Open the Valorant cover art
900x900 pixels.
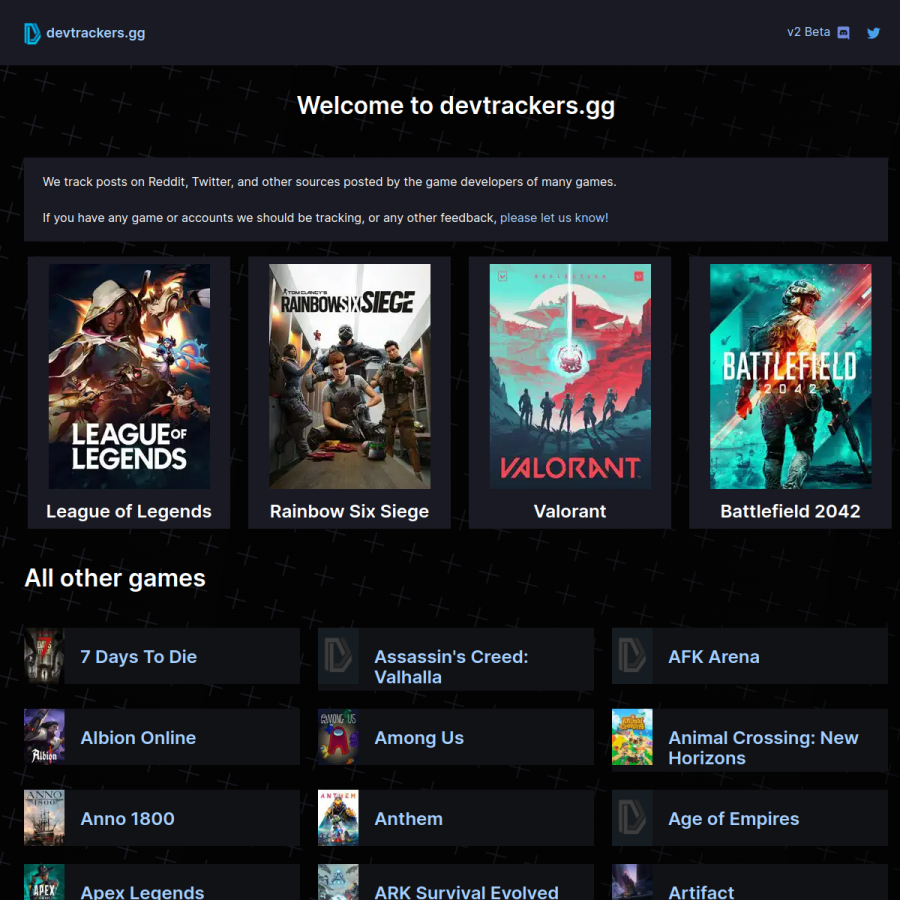coord(570,377)
